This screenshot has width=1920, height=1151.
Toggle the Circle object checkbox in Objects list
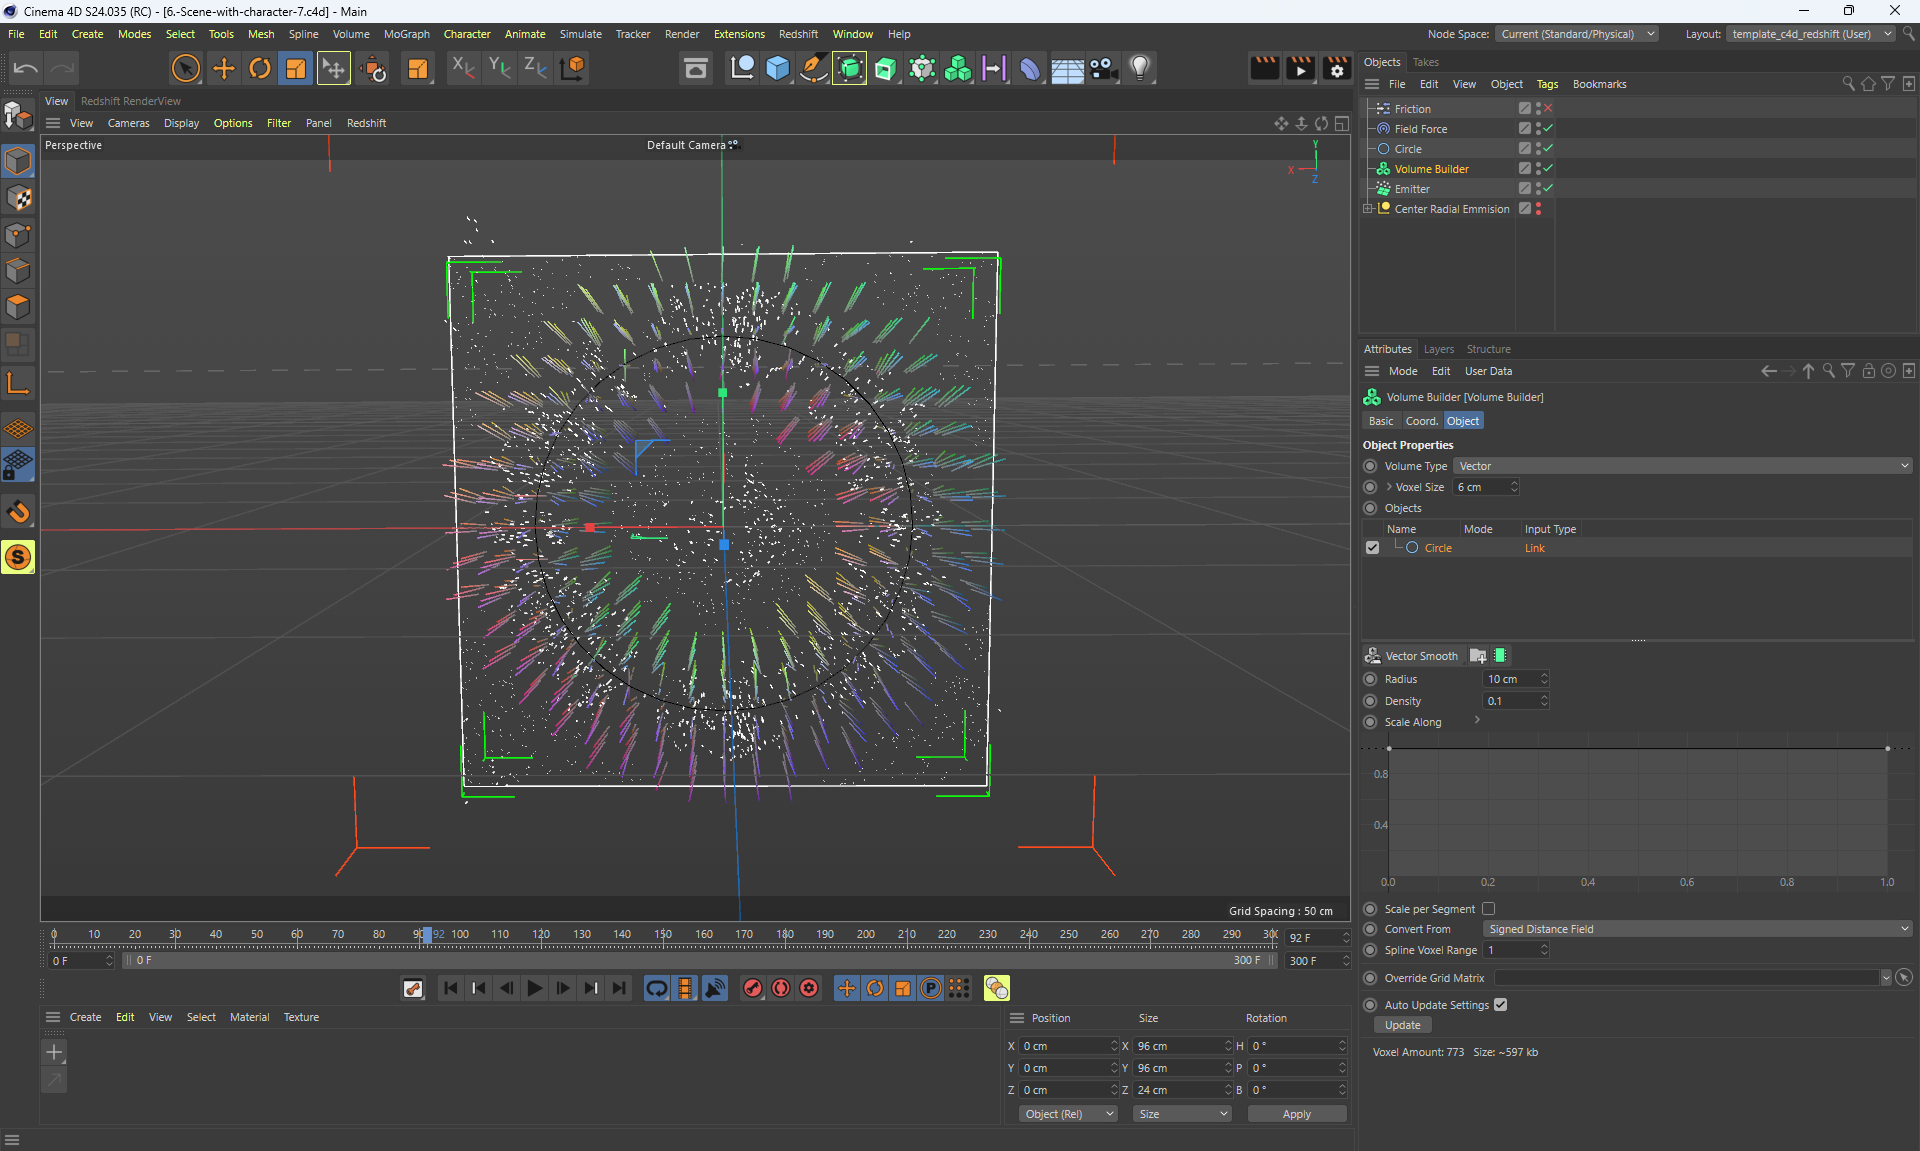1372,548
